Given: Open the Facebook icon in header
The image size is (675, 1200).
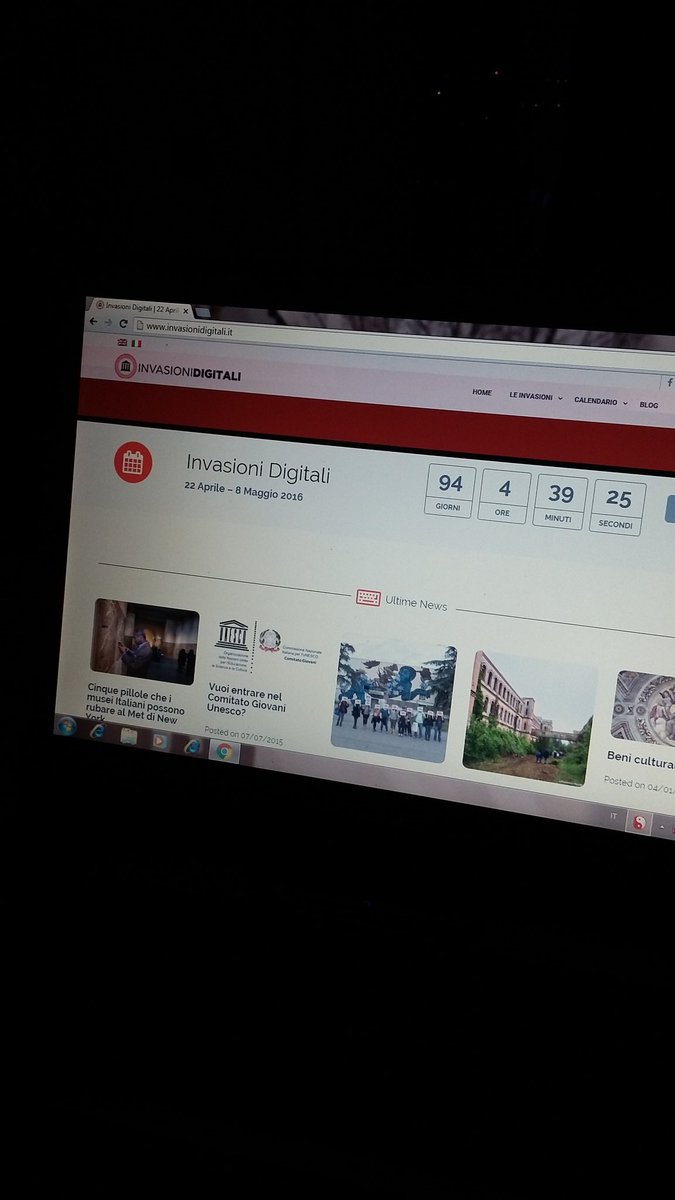Looking at the screenshot, I should [x=669, y=381].
